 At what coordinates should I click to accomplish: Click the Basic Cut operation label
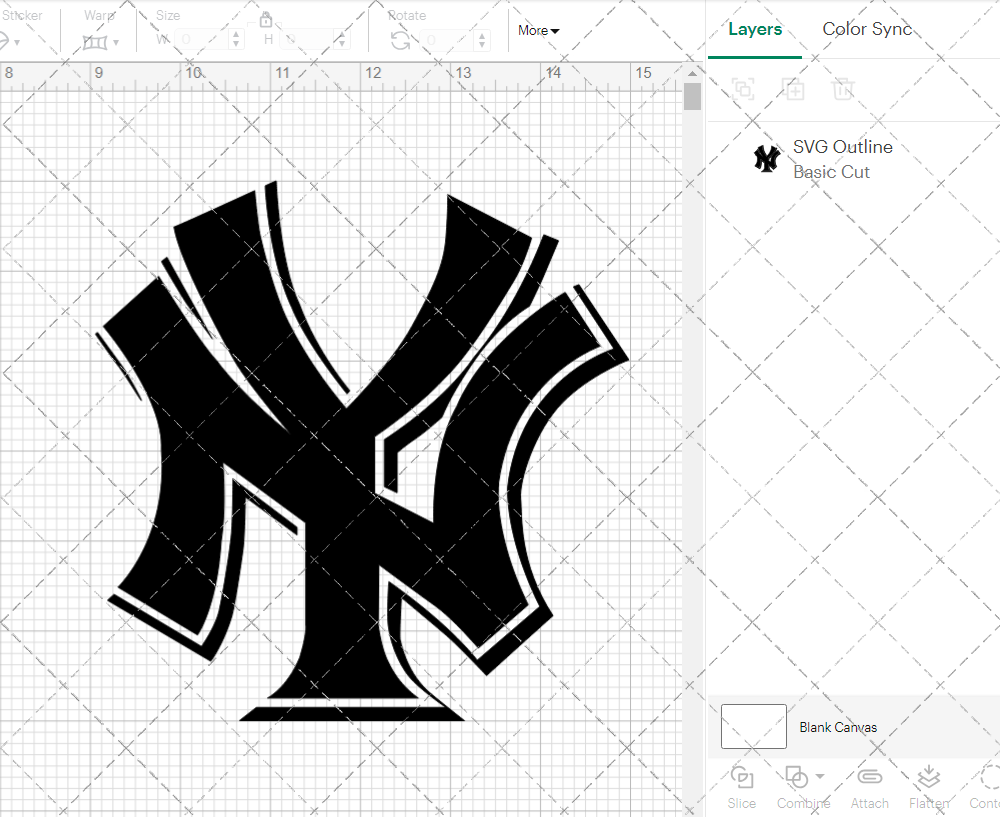click(831, 172)
